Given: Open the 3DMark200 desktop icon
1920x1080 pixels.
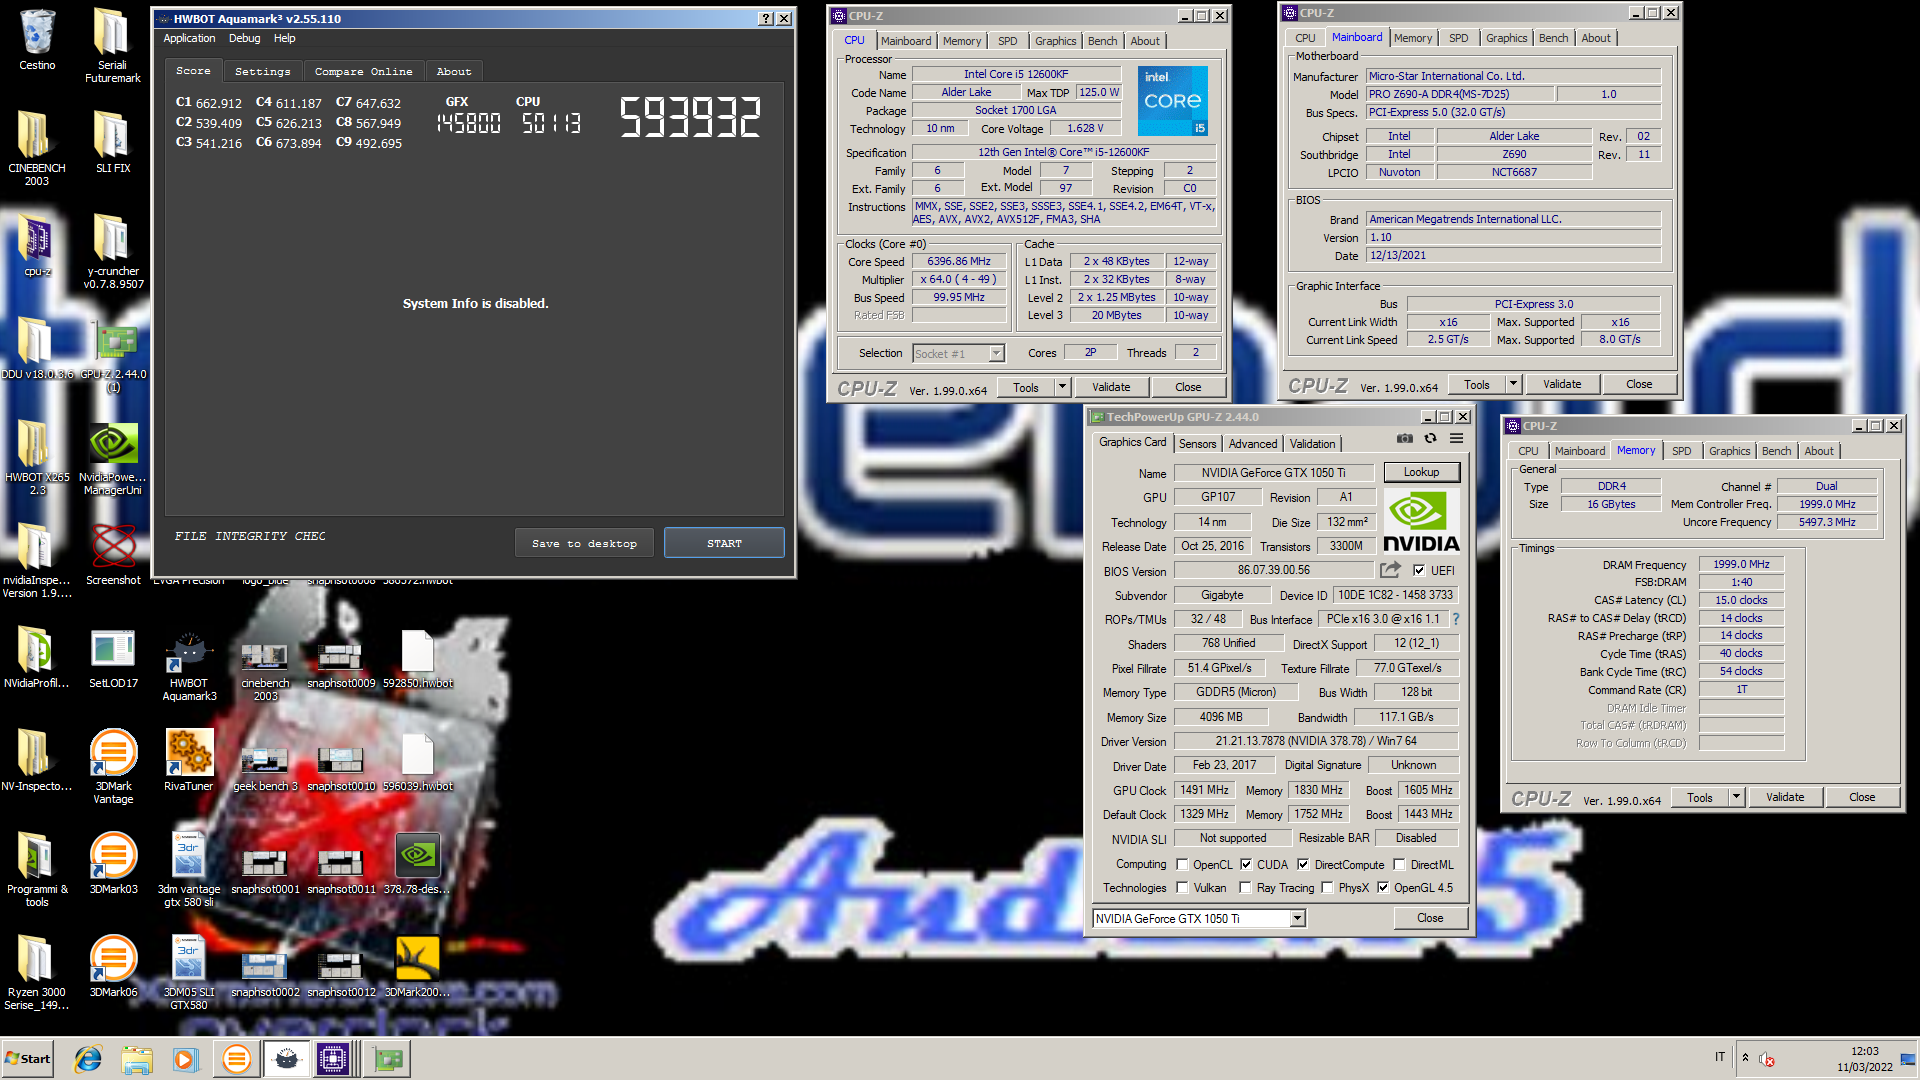Looking at the screenshot, I should (x=417, y=967).
